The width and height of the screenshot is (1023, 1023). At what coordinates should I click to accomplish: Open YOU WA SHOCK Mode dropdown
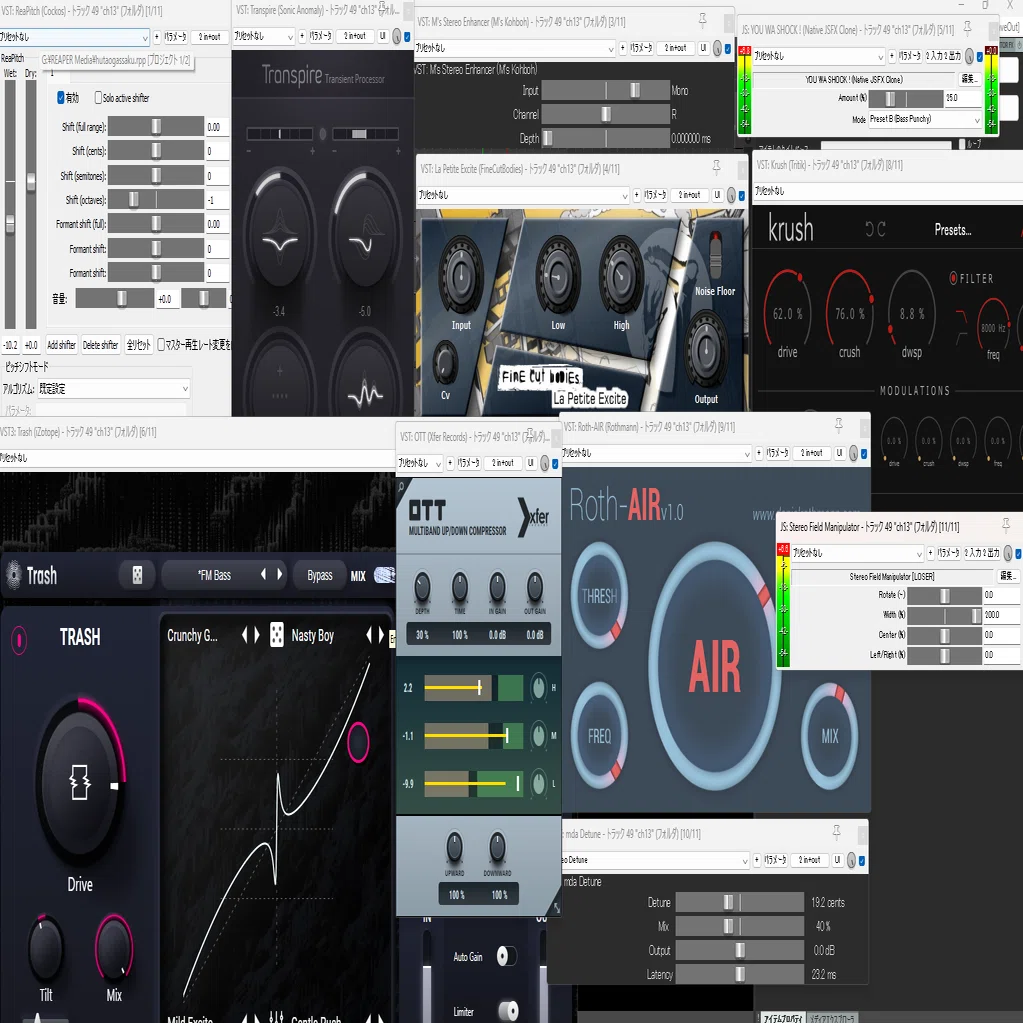[x=924, y=119]
